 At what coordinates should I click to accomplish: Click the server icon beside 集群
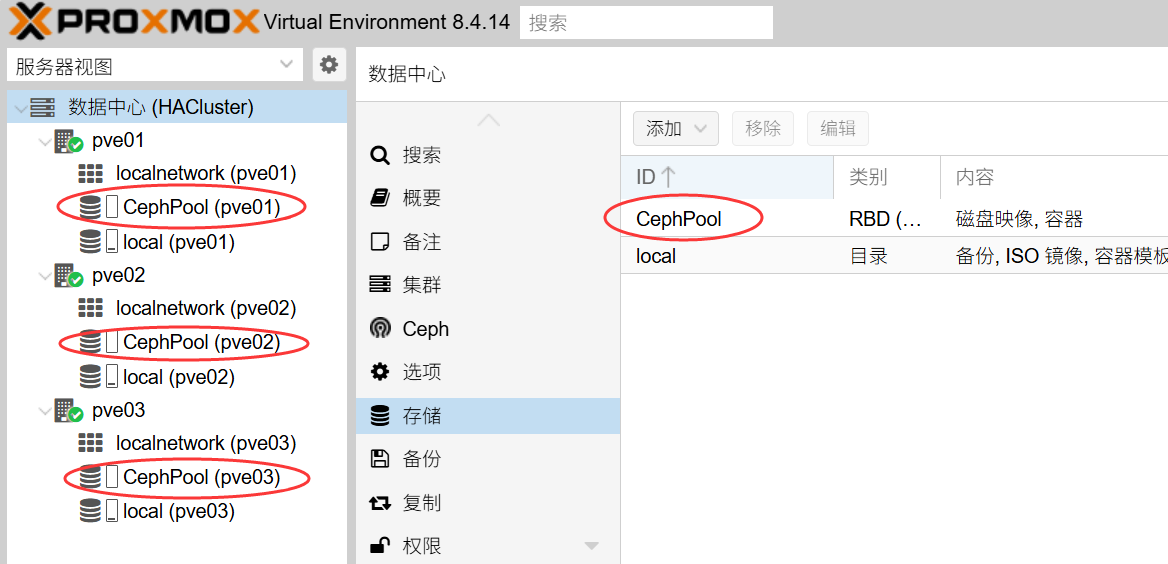pyautogui.click(x=380, y=285)
